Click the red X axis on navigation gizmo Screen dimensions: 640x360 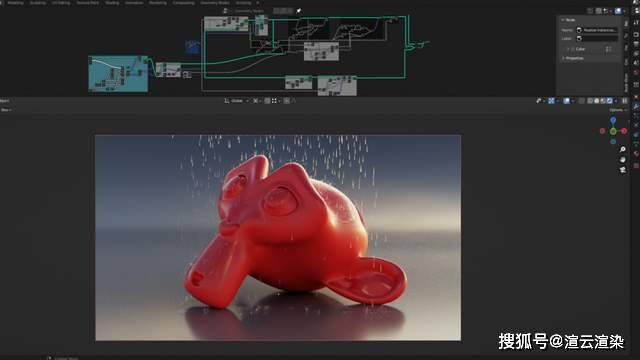(624, 131)
